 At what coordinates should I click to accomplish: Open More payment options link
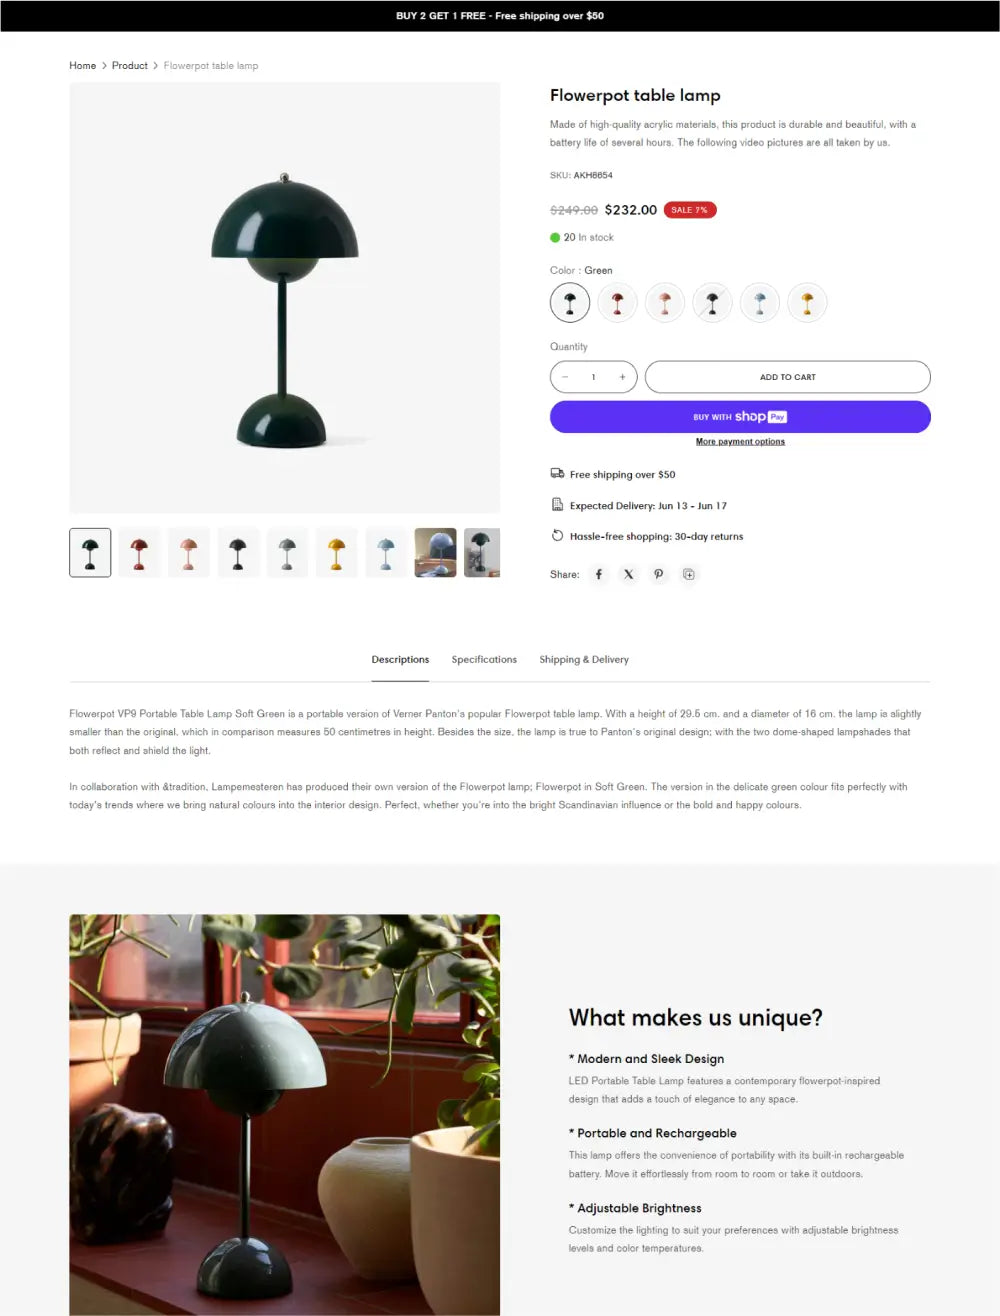[740, 442]
